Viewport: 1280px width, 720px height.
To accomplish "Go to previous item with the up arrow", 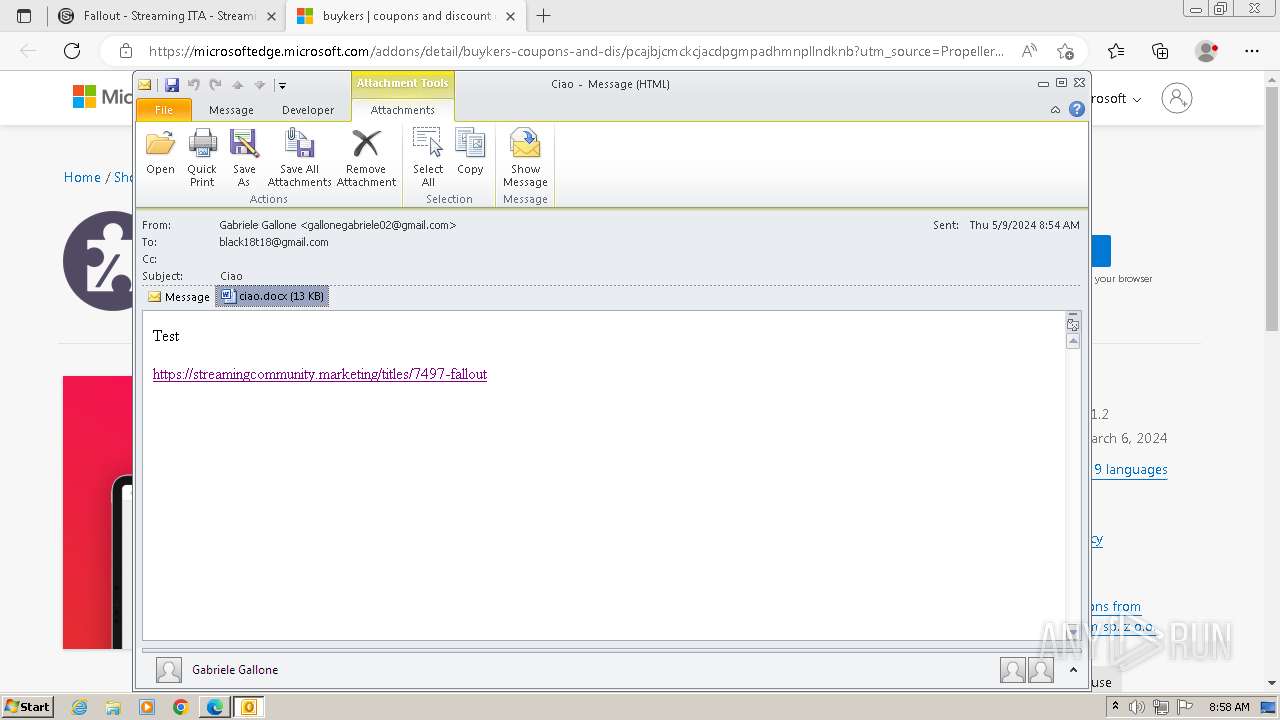I will tap(237, 85).
